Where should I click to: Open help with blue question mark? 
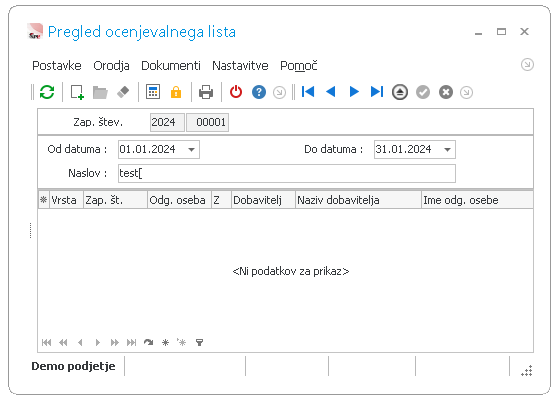[259, 92]
